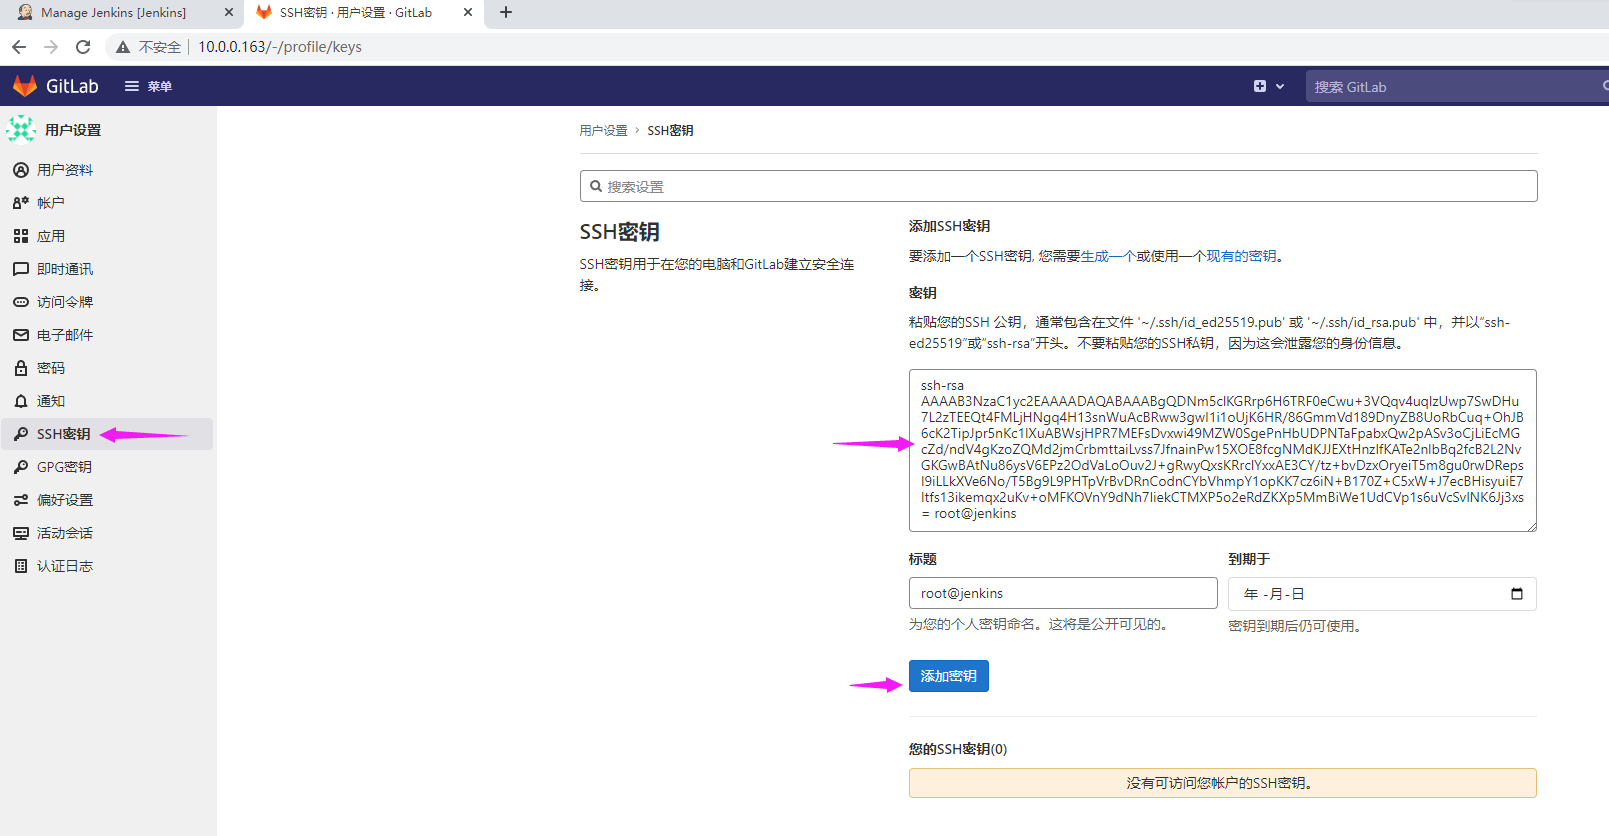Select the SSH密钥 key icon in sidebar

pyautogui.click(x=21, y=434)
